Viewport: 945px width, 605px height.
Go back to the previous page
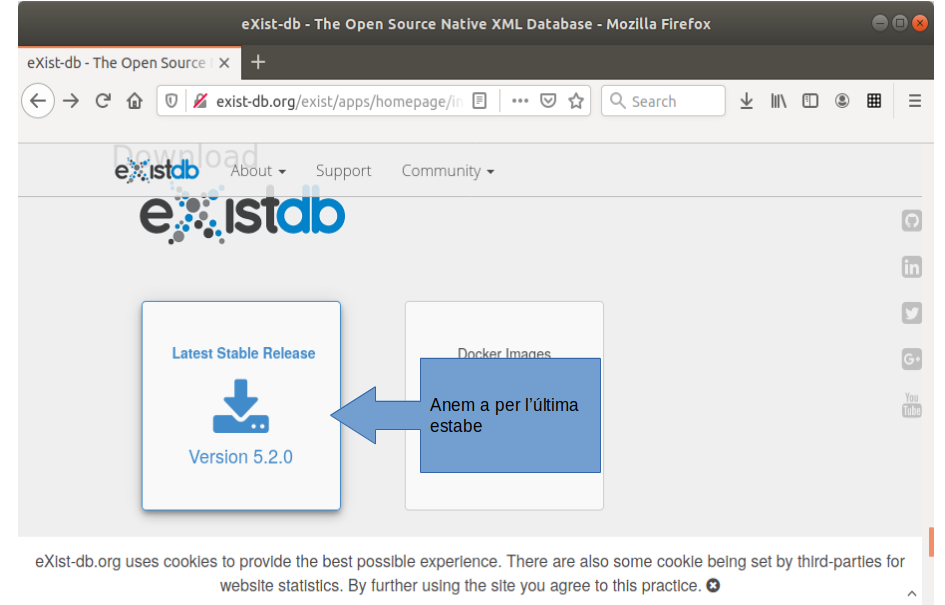(x=38, y=101)
